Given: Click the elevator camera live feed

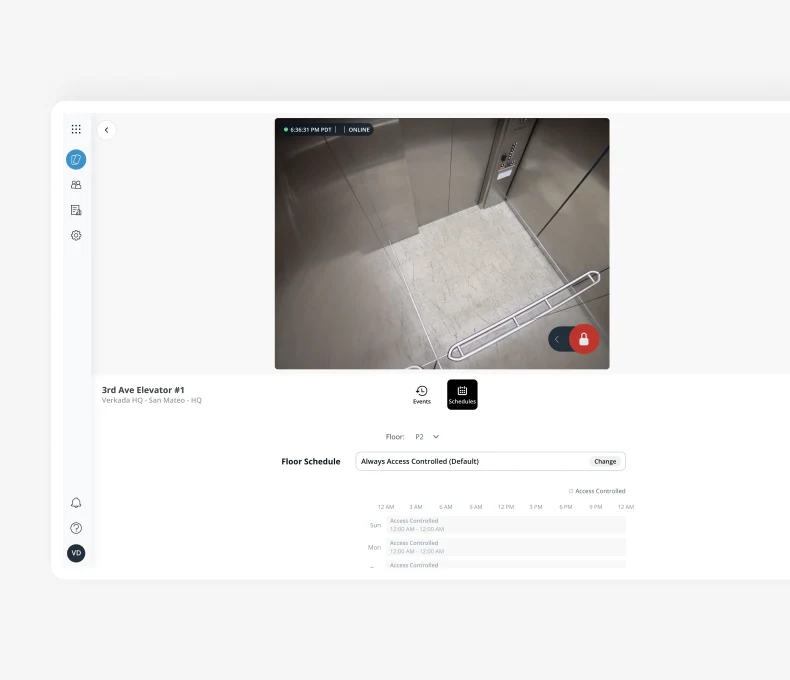Looking at the screenshot, I should 442,243.
